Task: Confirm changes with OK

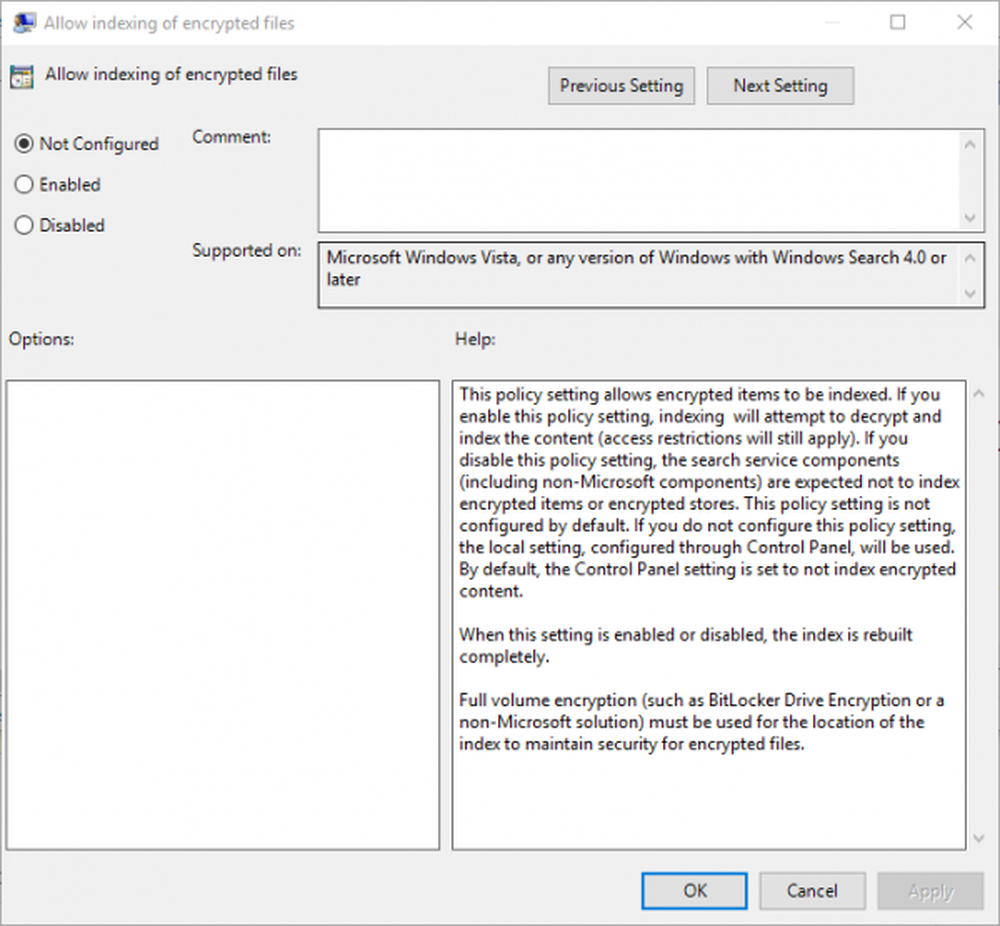Action: [x=694, y=891]
